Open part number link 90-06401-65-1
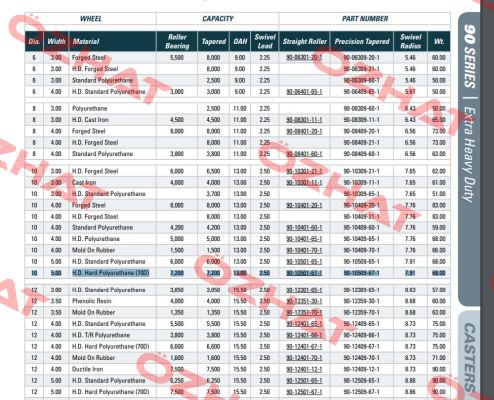494x400 pixels. point(304,92)
